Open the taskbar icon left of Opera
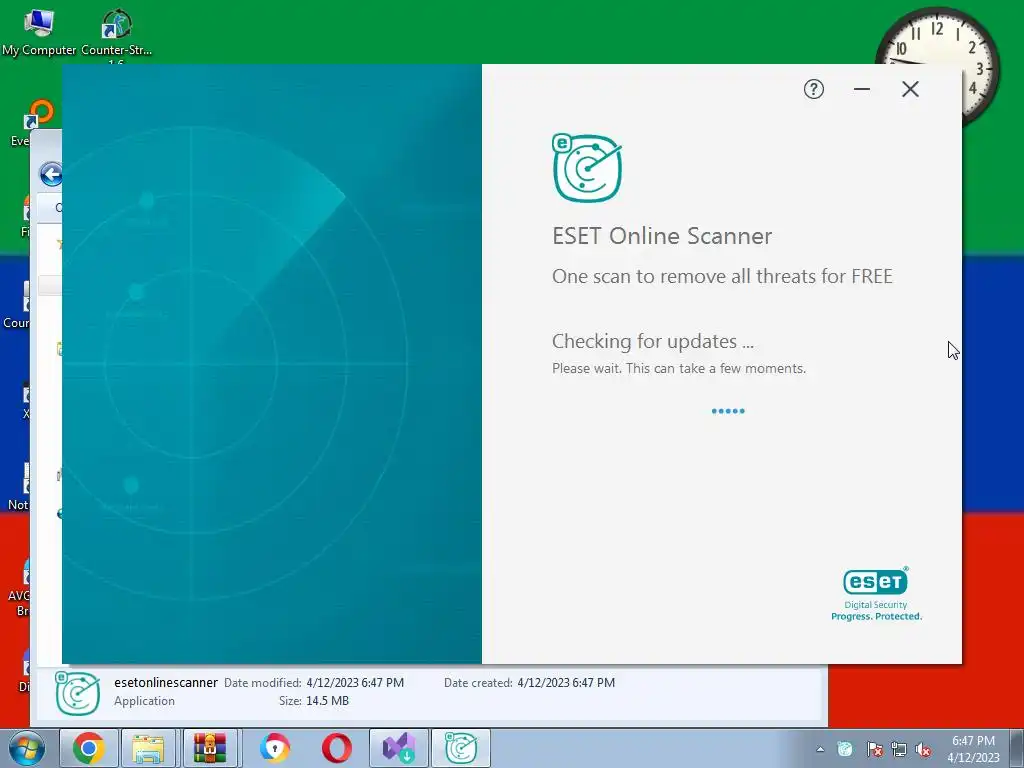1024x768 pixels. 274,748
